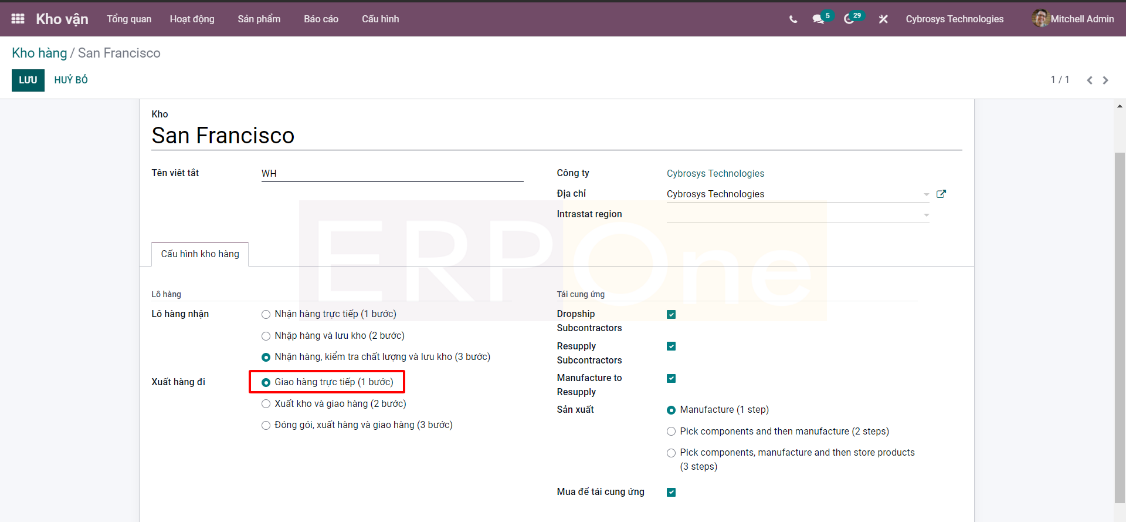The height and width of the screenshot is (522, 1126).
Task: Open Báo cáo menu
Action: 321,19
